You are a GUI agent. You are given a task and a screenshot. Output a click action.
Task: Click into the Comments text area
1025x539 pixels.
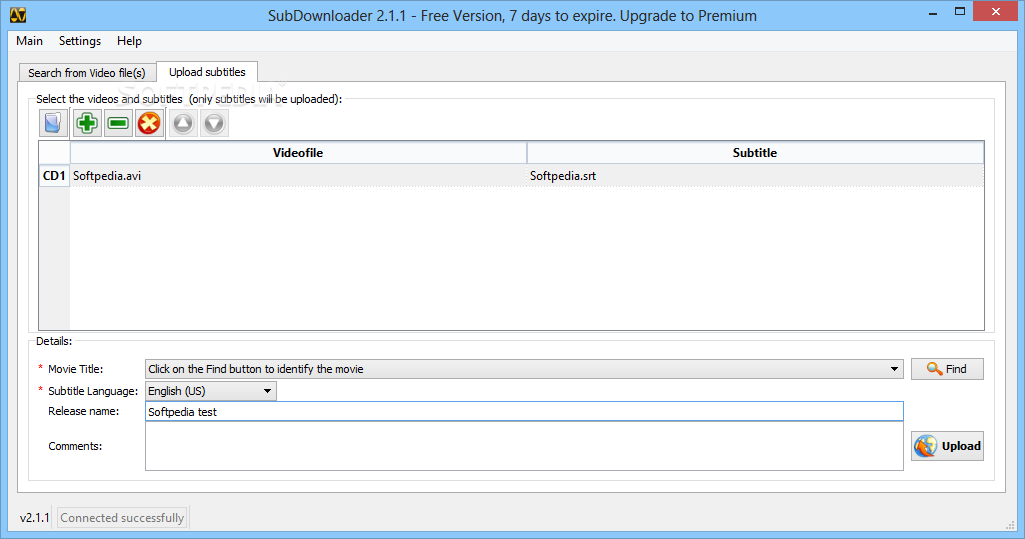click(524, 446)
